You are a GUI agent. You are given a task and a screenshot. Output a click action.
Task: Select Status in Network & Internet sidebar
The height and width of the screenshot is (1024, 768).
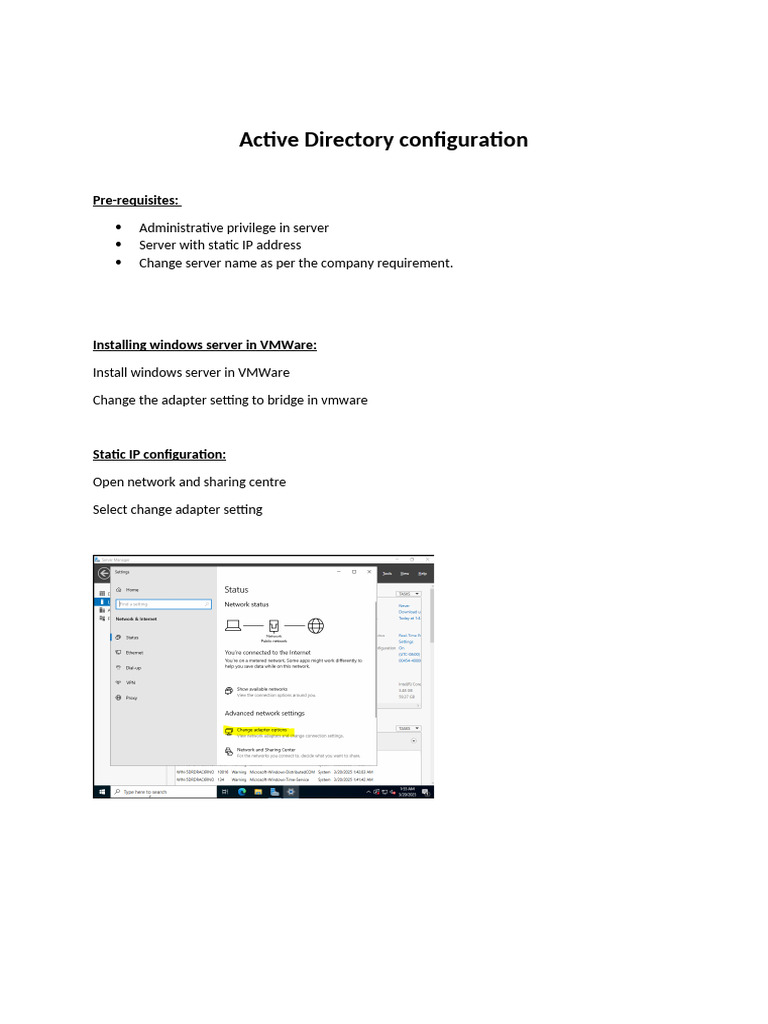pos(127,637)
